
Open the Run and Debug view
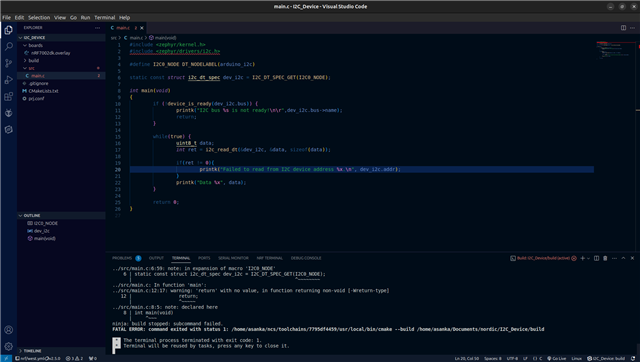(x=8, y=80)
